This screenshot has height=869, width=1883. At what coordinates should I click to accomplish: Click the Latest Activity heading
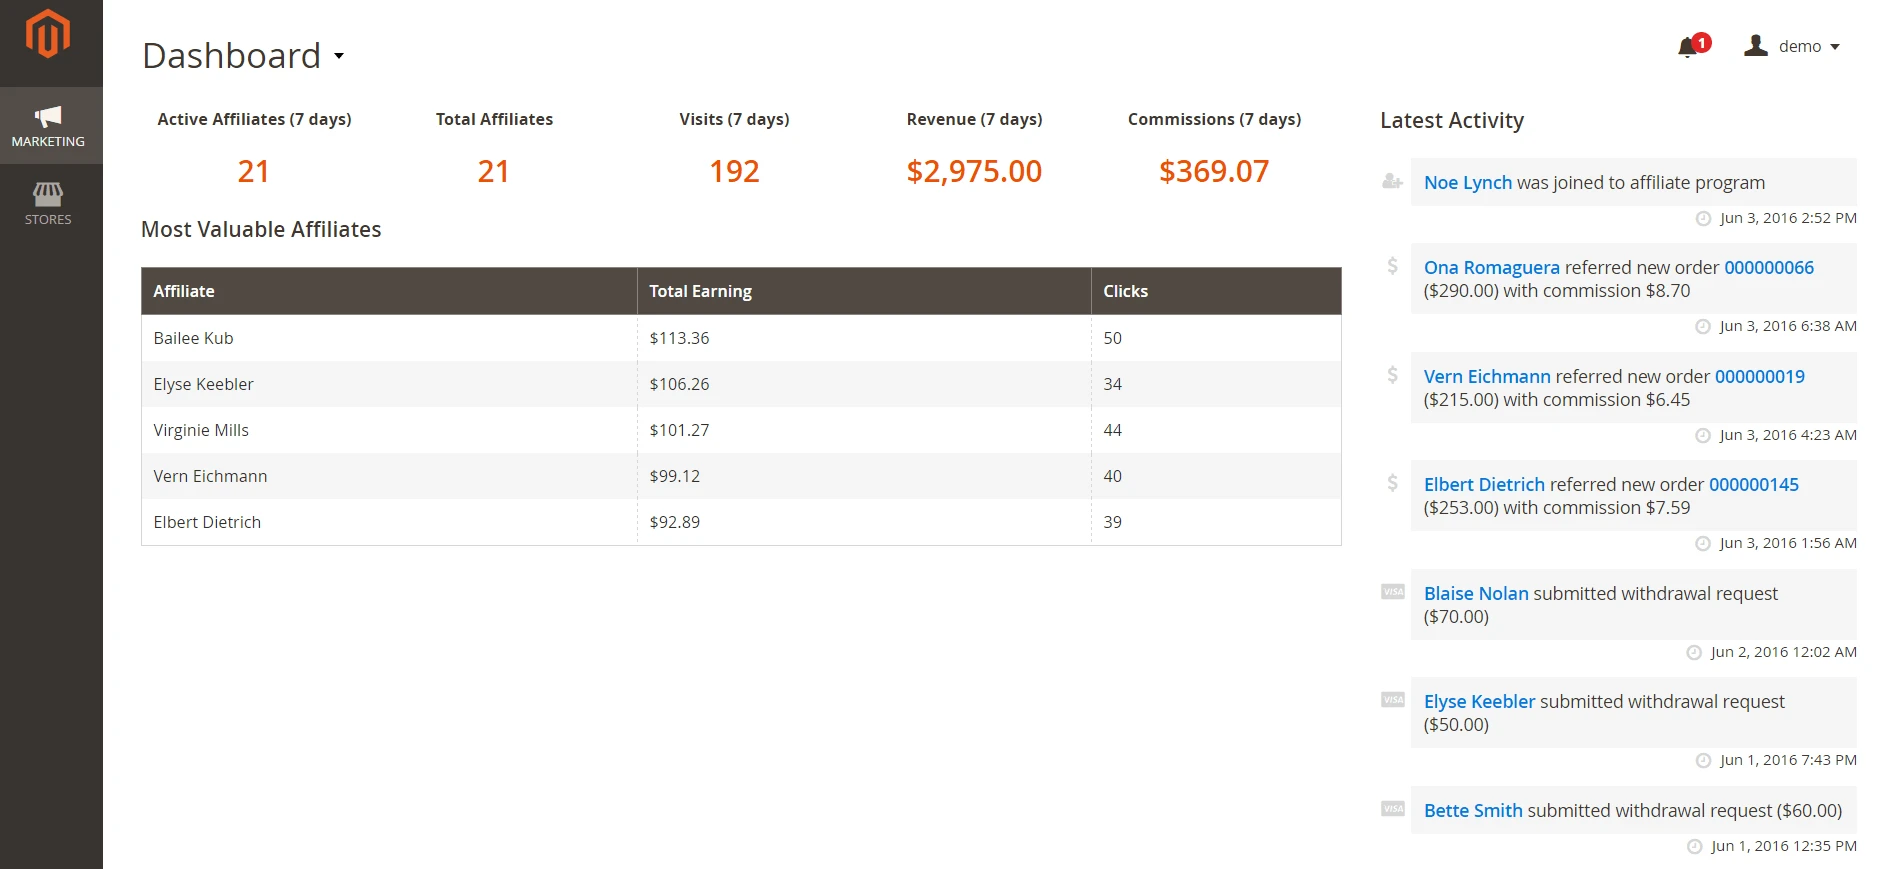tap(1451, 120)
